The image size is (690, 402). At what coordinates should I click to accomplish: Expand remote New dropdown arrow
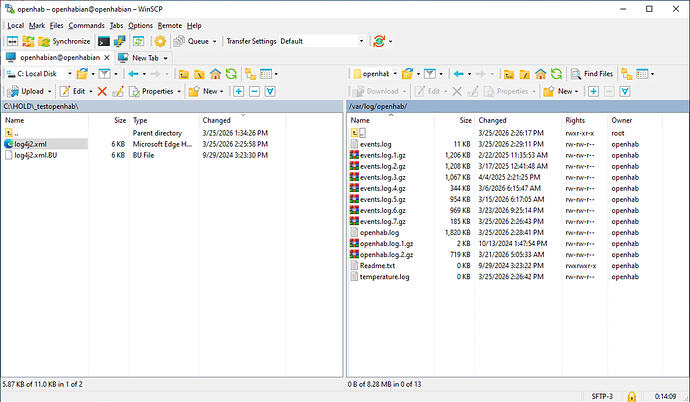pos(576,91)
